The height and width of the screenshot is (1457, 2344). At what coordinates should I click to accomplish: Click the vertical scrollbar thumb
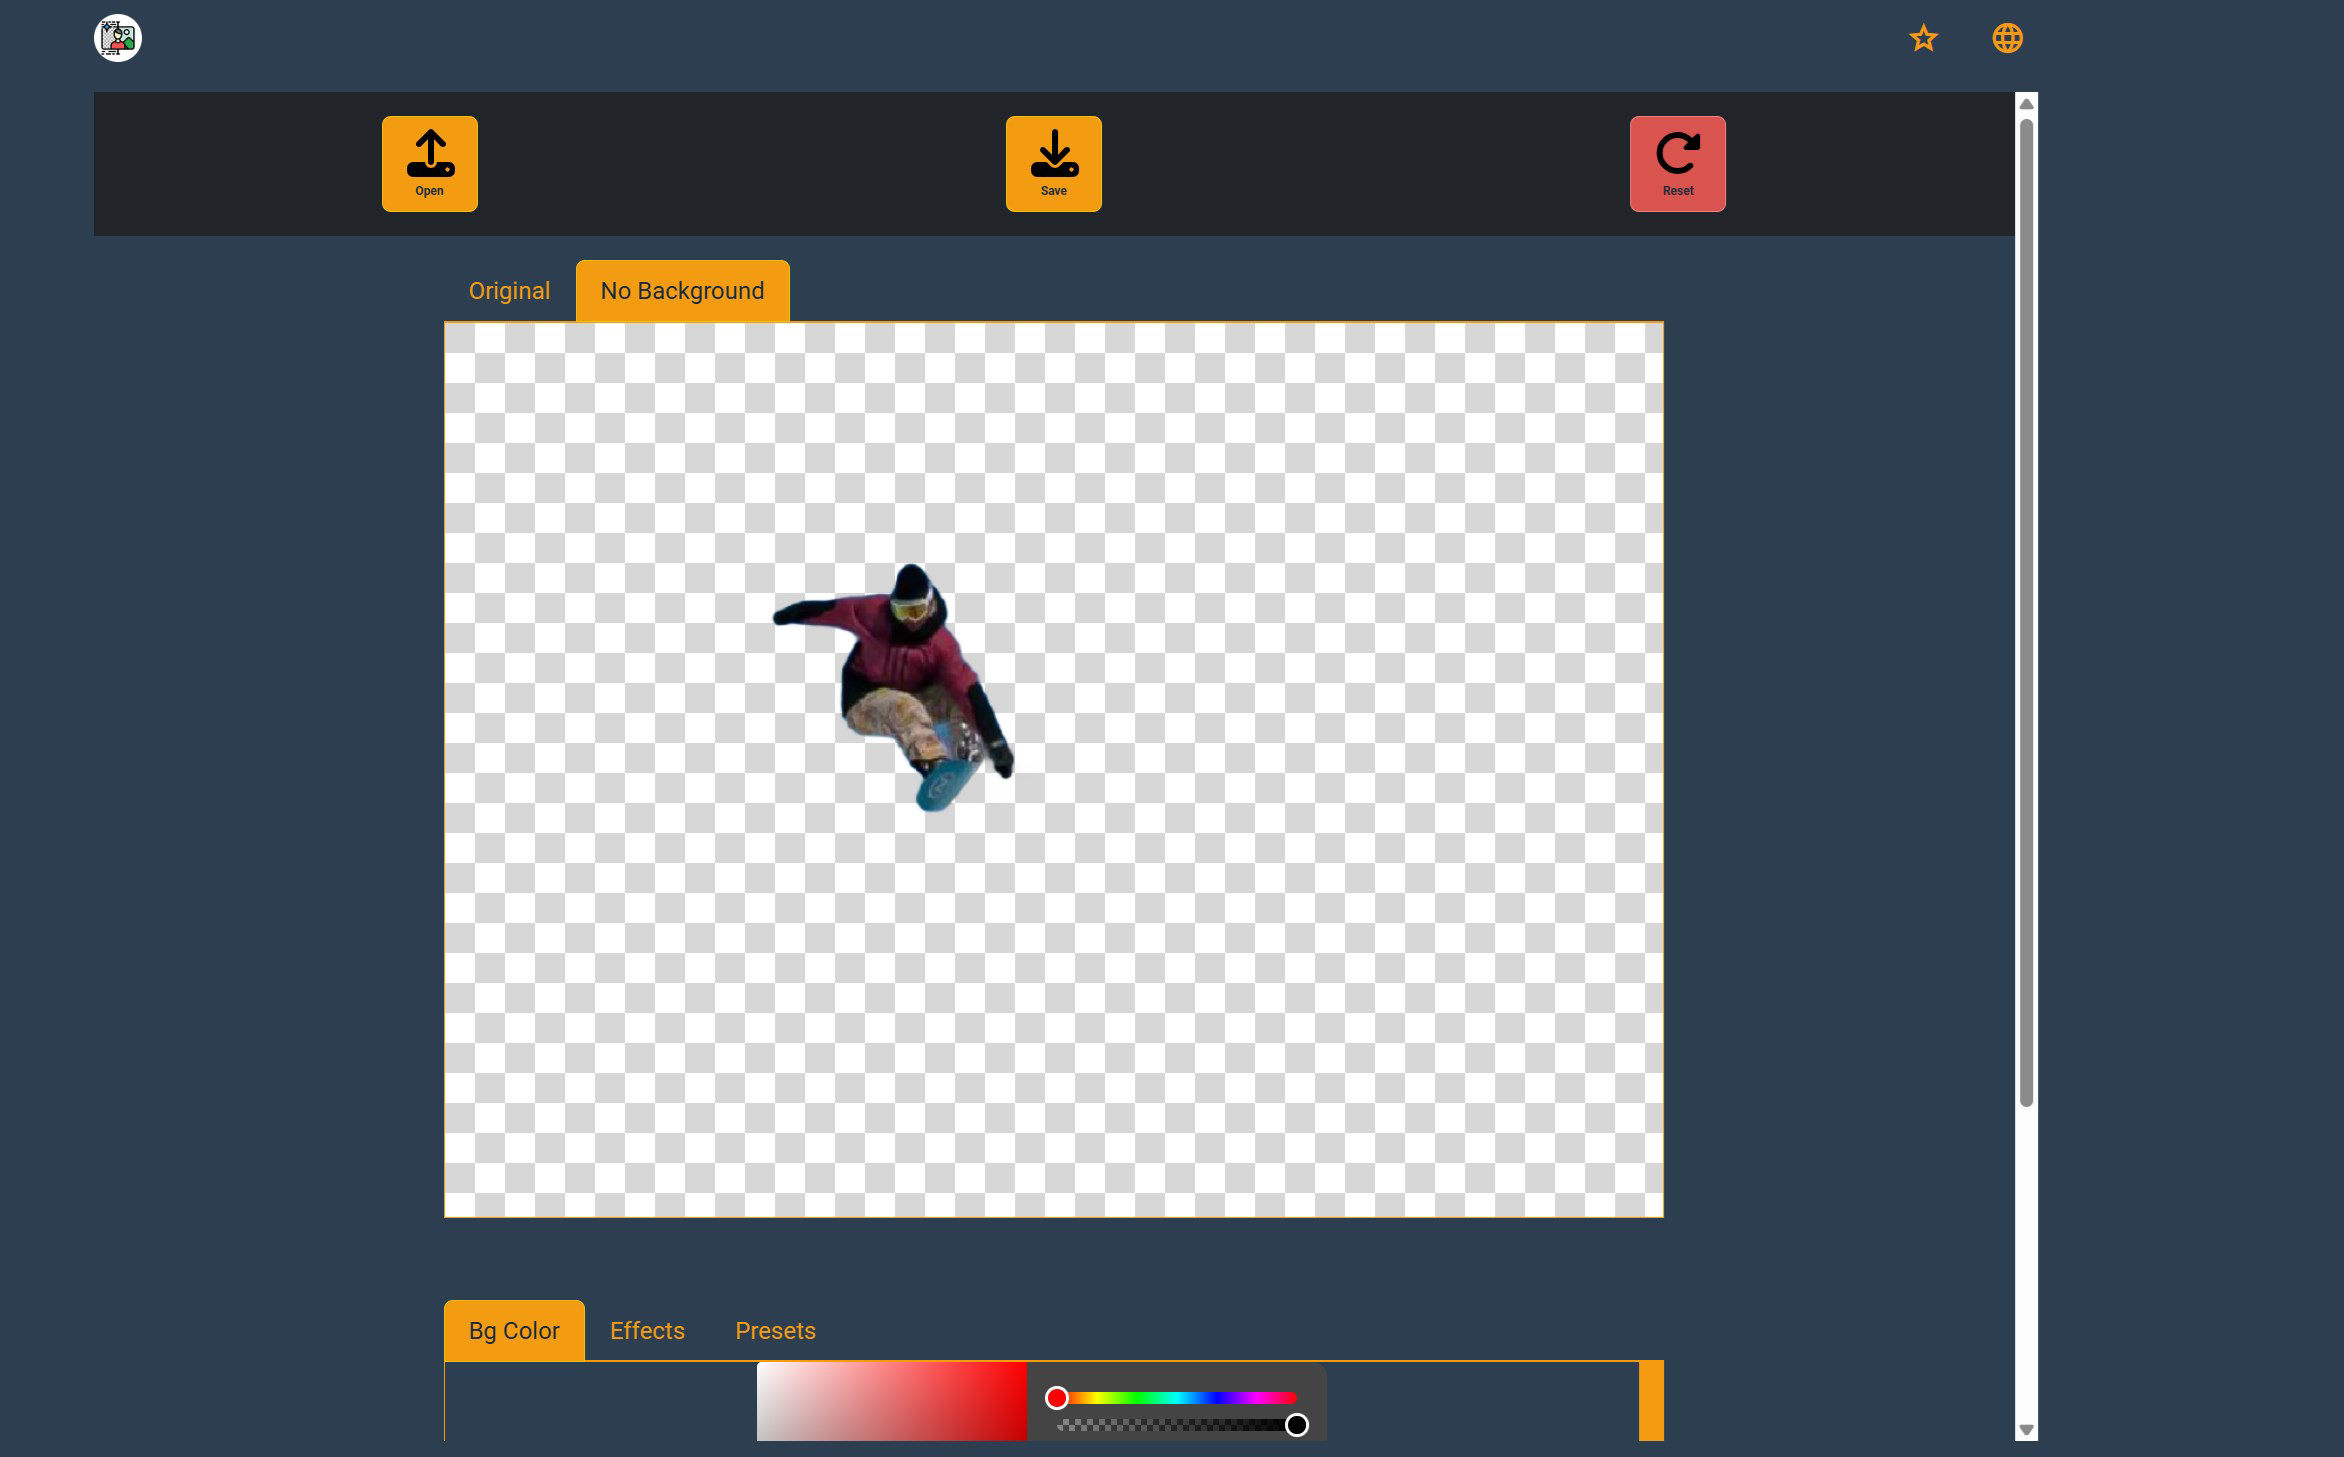point(2026,613)
